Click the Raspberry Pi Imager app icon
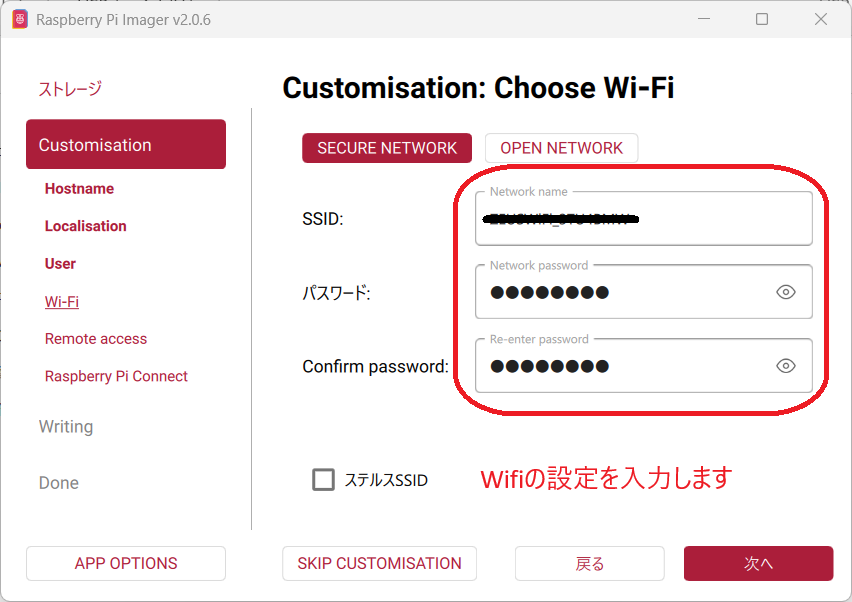This screenshot has width=852, height=602. (20, 19)
